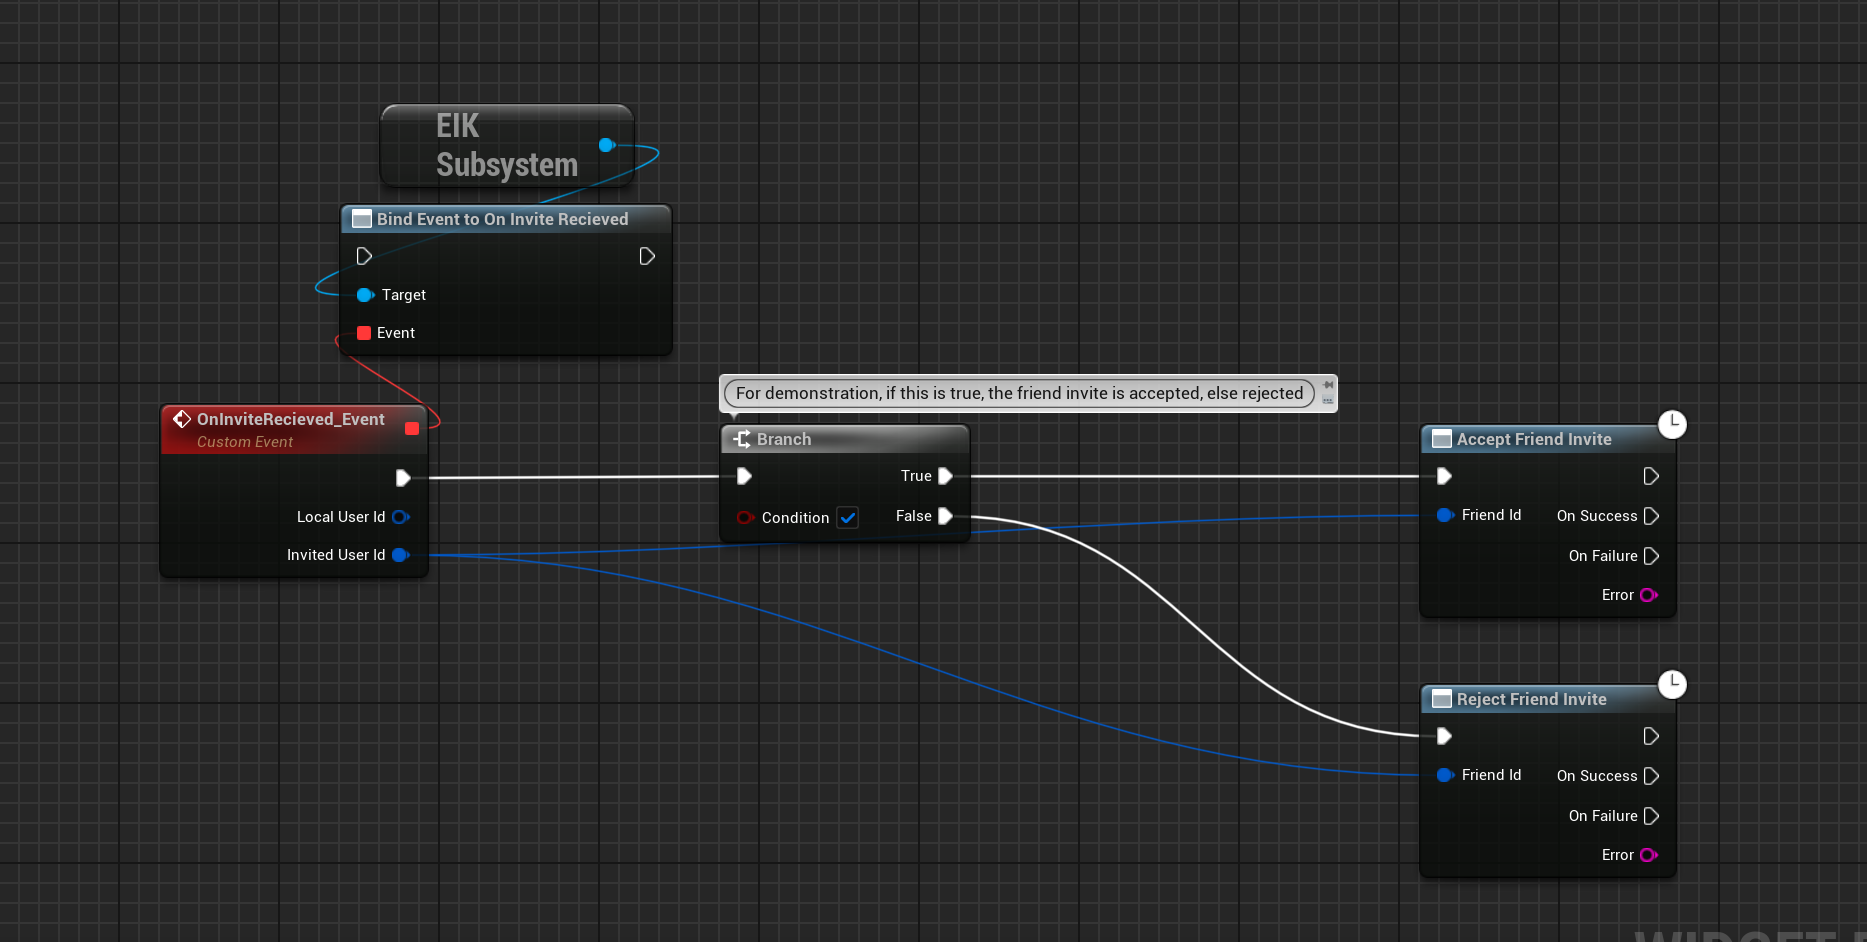This screenshot has width=1867, height=942.
Task: Click the comment bubble text above Branch
Action: coord(1019,393)
